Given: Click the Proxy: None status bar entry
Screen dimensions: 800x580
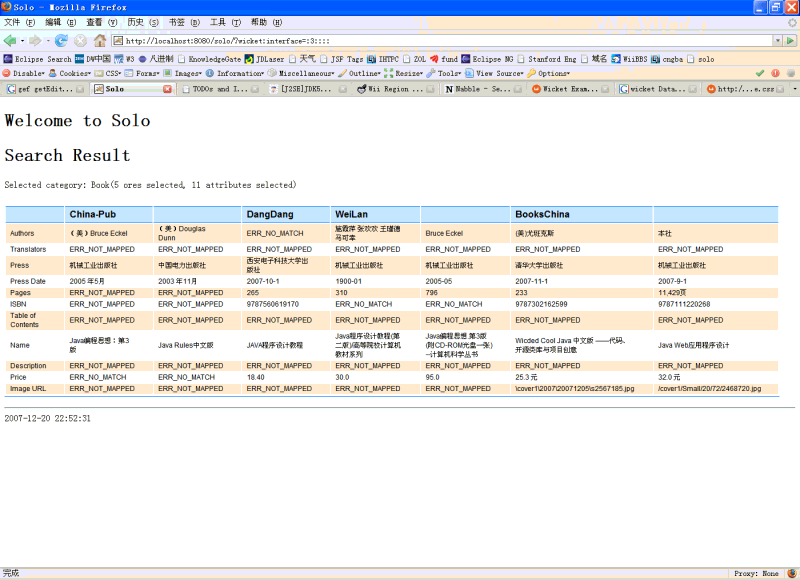Looking at the screenshot, I should [x=756, y=573].
